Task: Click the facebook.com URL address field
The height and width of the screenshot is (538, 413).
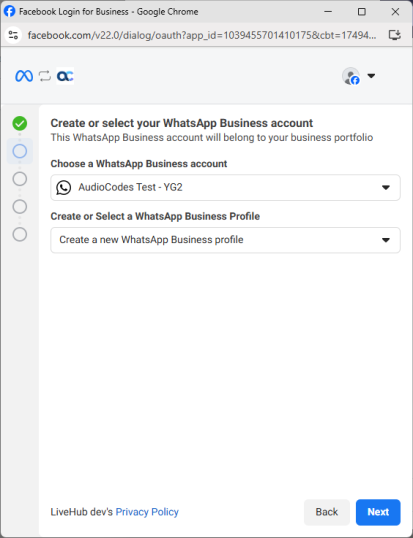Action: click(202, 35)
